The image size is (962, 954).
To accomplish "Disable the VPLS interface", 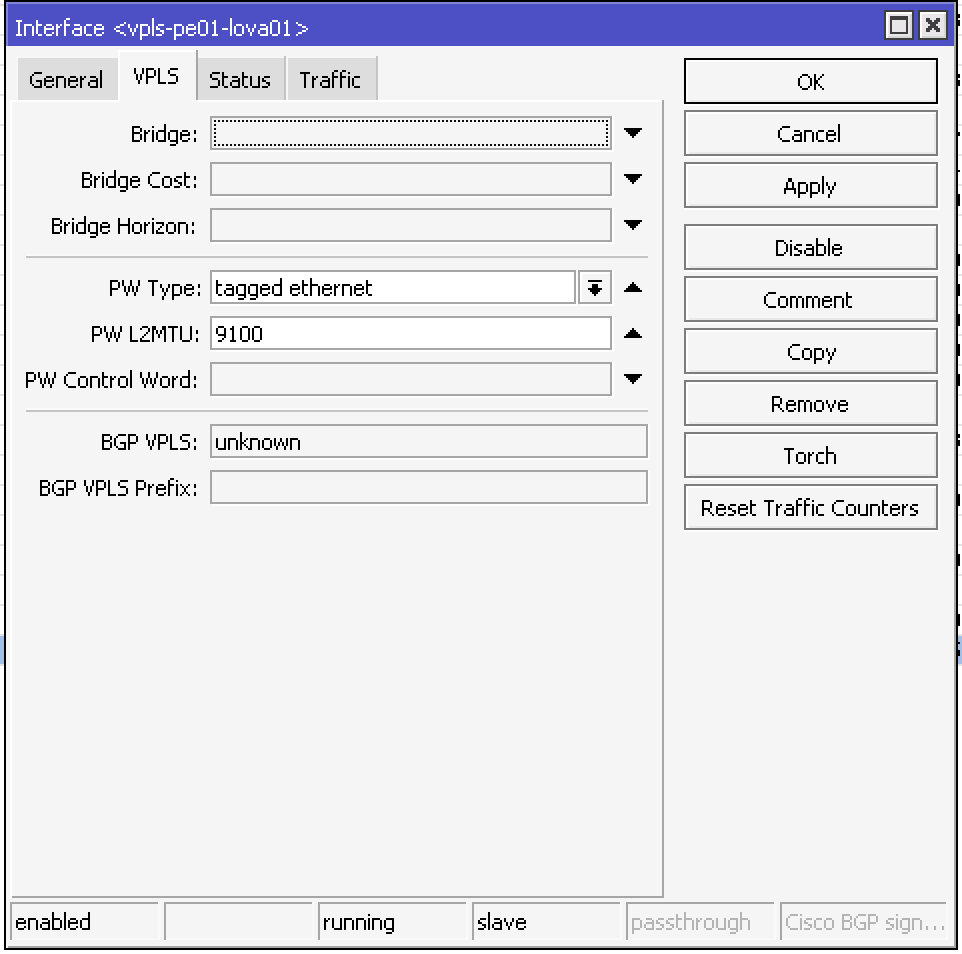I will 810,248.
